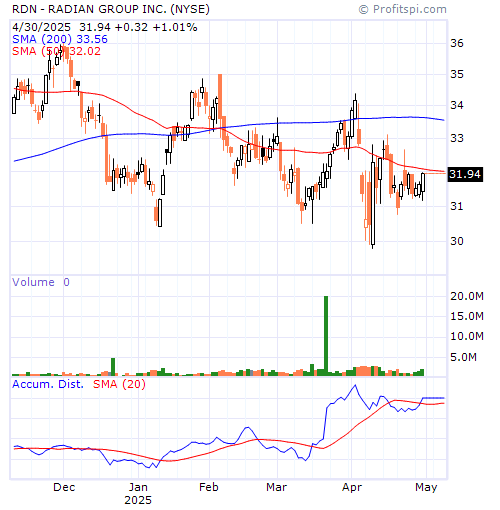Click the SMA (20) label in bottom panel
Image resolution: width=500 pixels, height=510 pixels.
click(119, 384)
